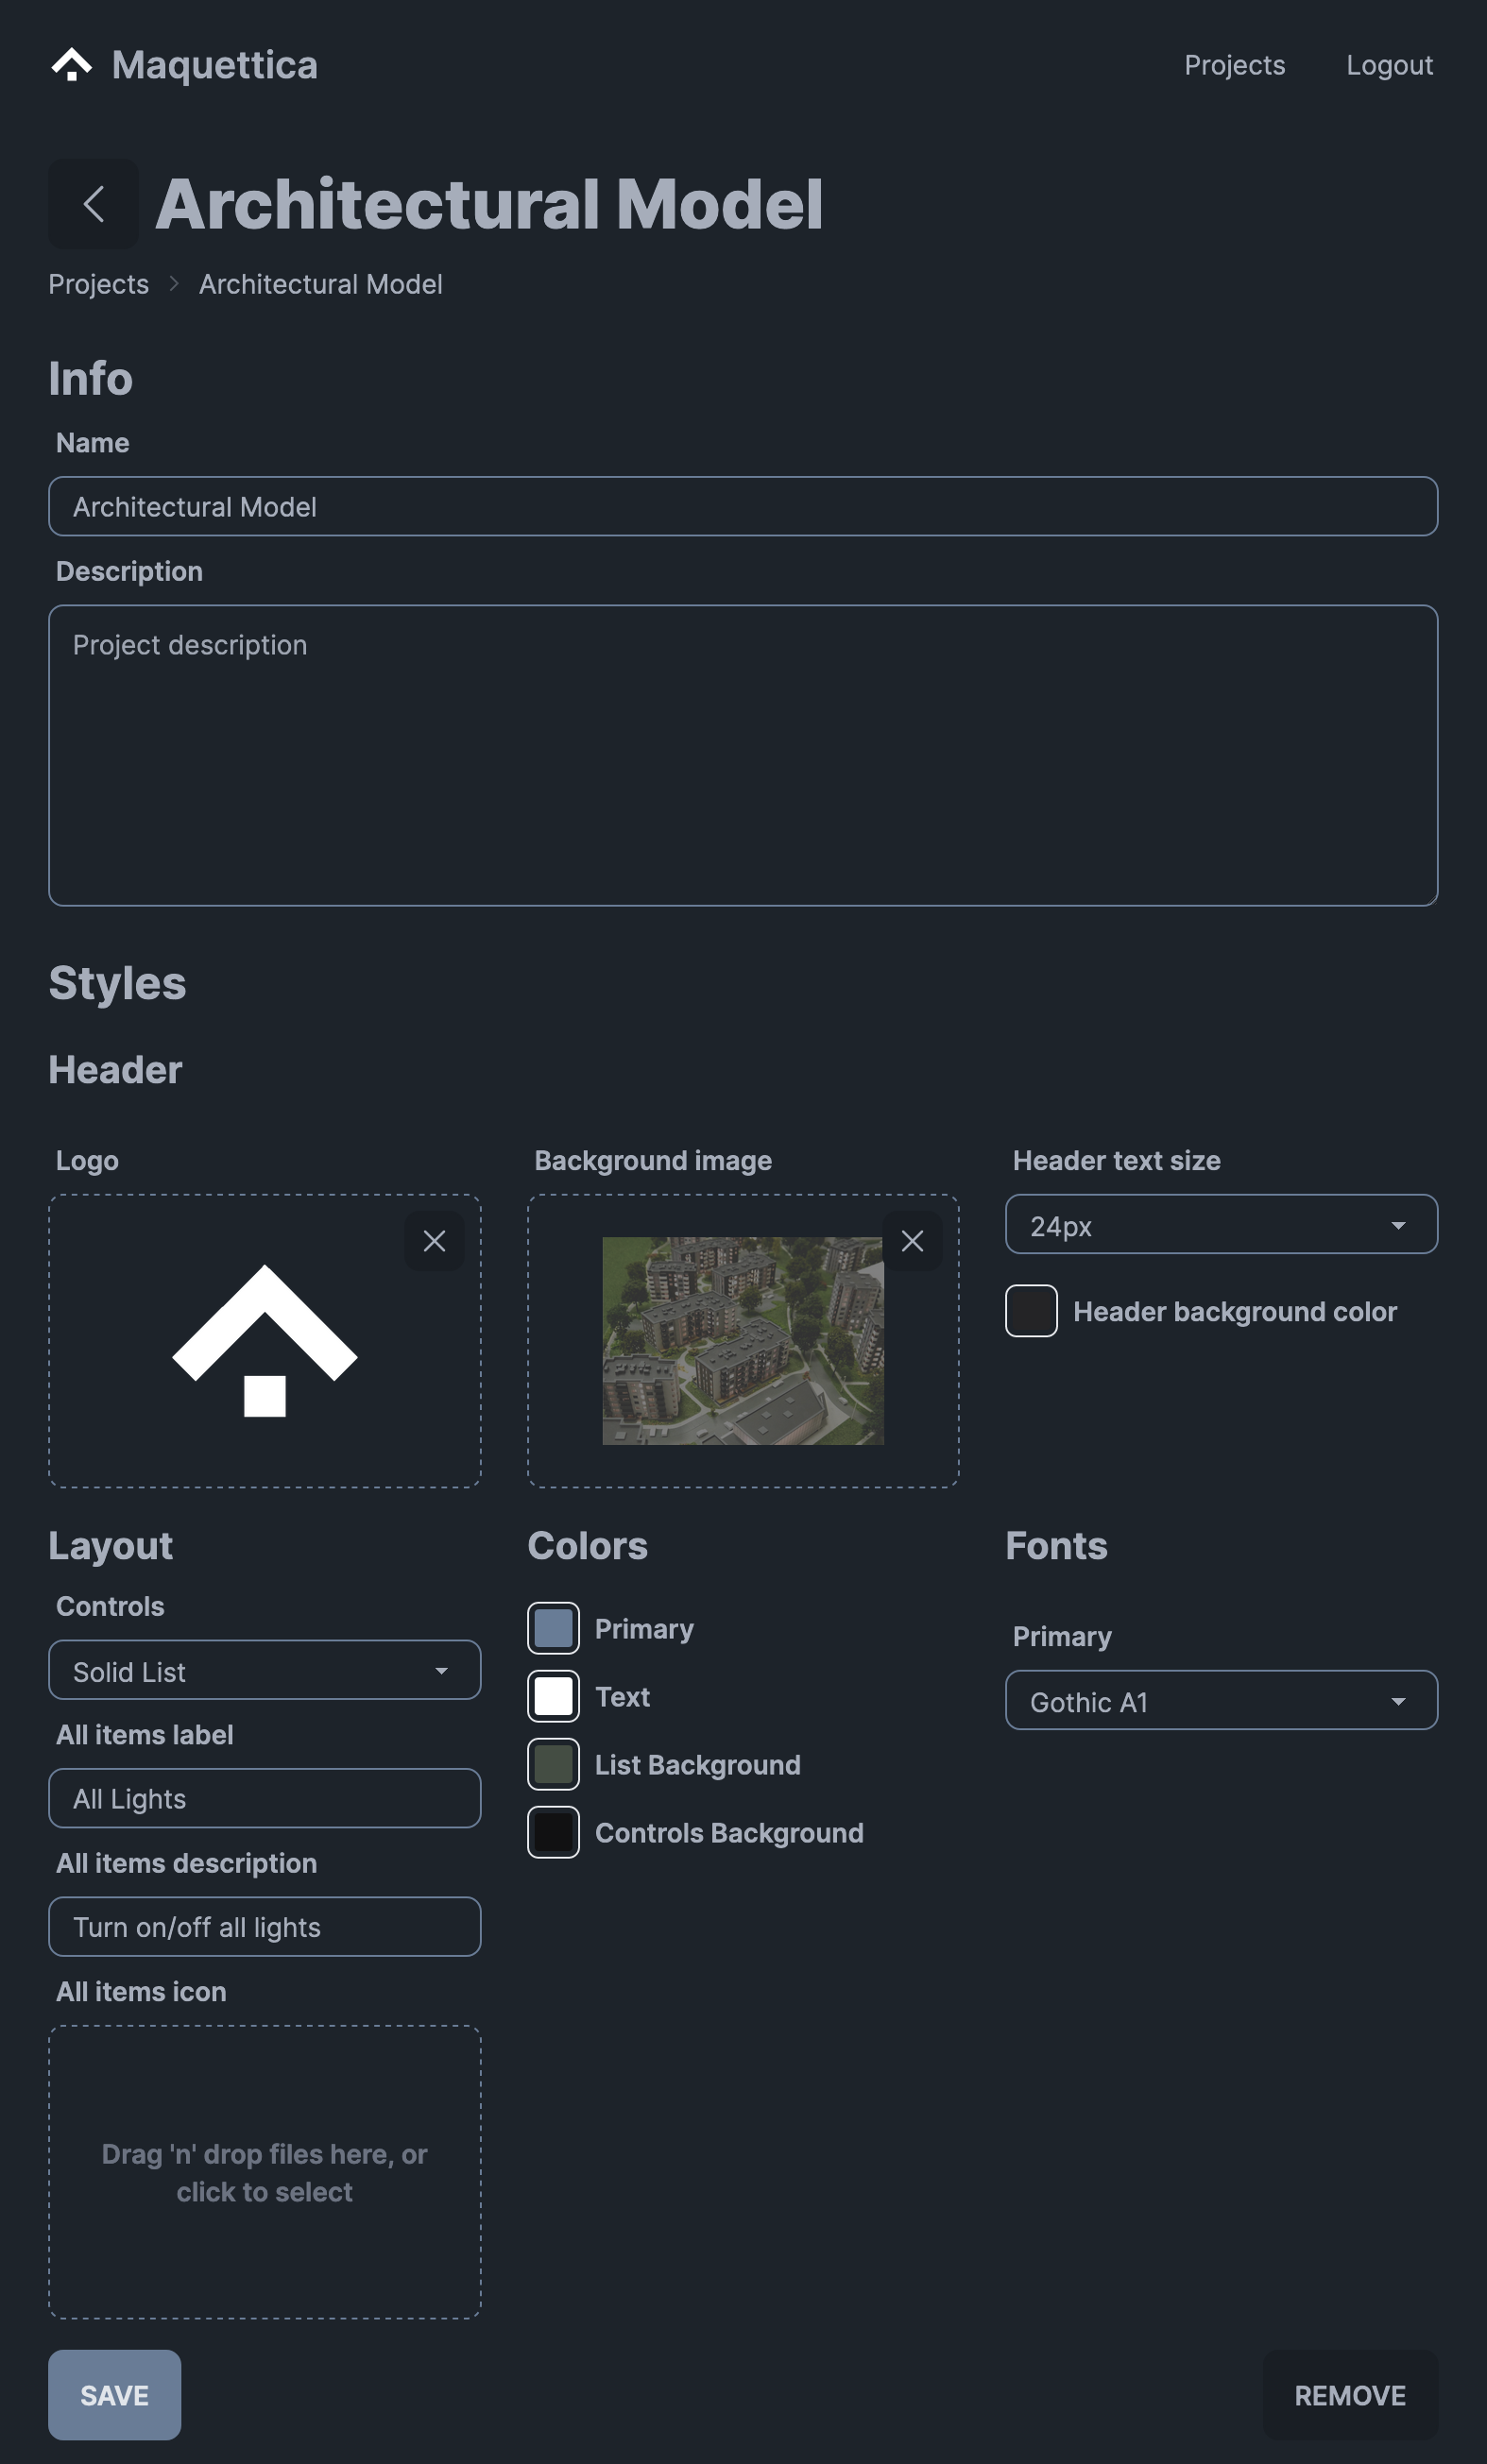Click Logout in the top navigation
This screenshot has width=1487, height=2464.
(x=1389, y=65)
